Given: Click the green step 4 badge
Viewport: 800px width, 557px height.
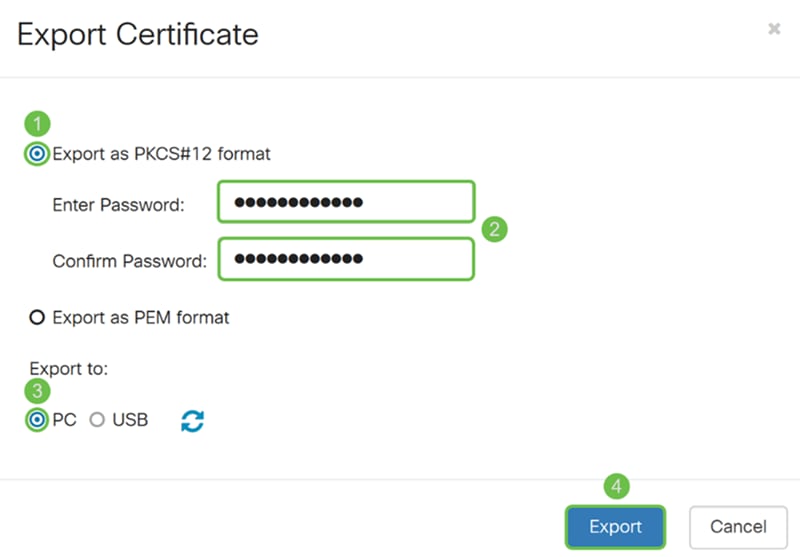Looking at the screenshot, I should 616,486.
